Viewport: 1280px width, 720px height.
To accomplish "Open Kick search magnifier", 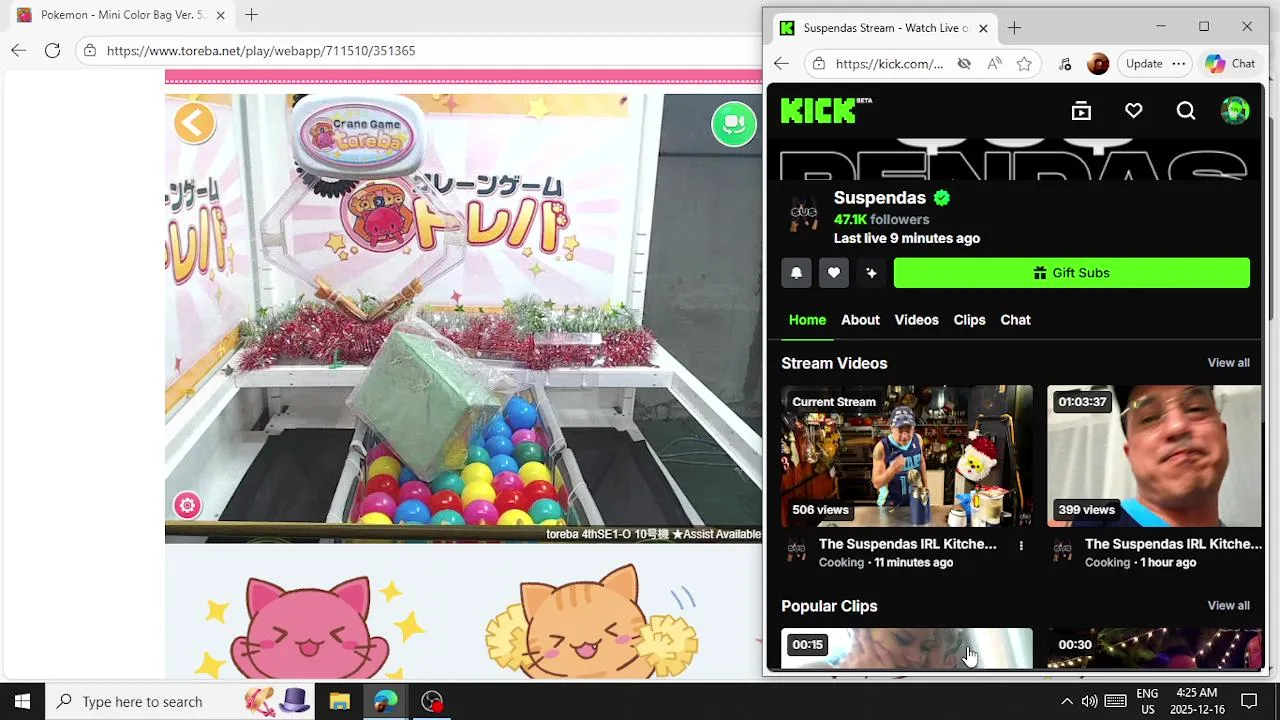I will click(1186, 111).
